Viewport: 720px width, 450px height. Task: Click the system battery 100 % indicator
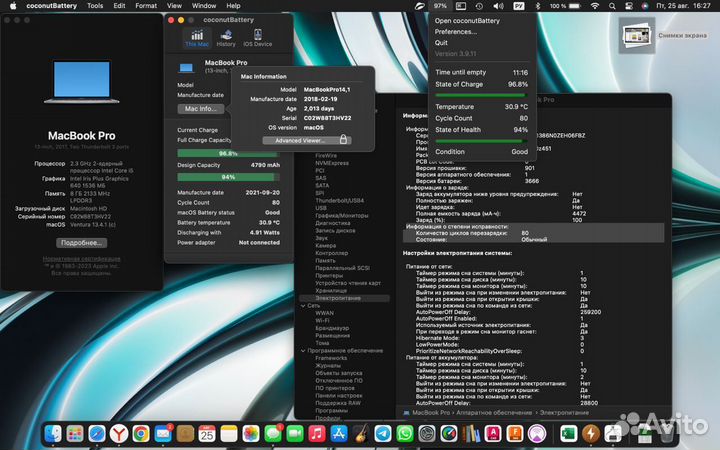(565, 6)
